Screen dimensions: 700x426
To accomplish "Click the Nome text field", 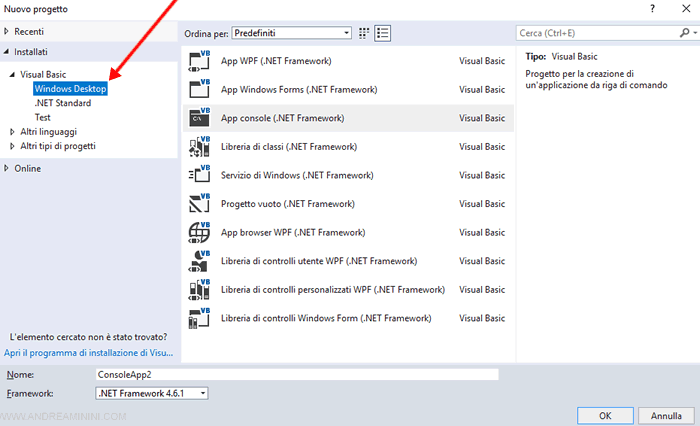I will click(296, 375).
